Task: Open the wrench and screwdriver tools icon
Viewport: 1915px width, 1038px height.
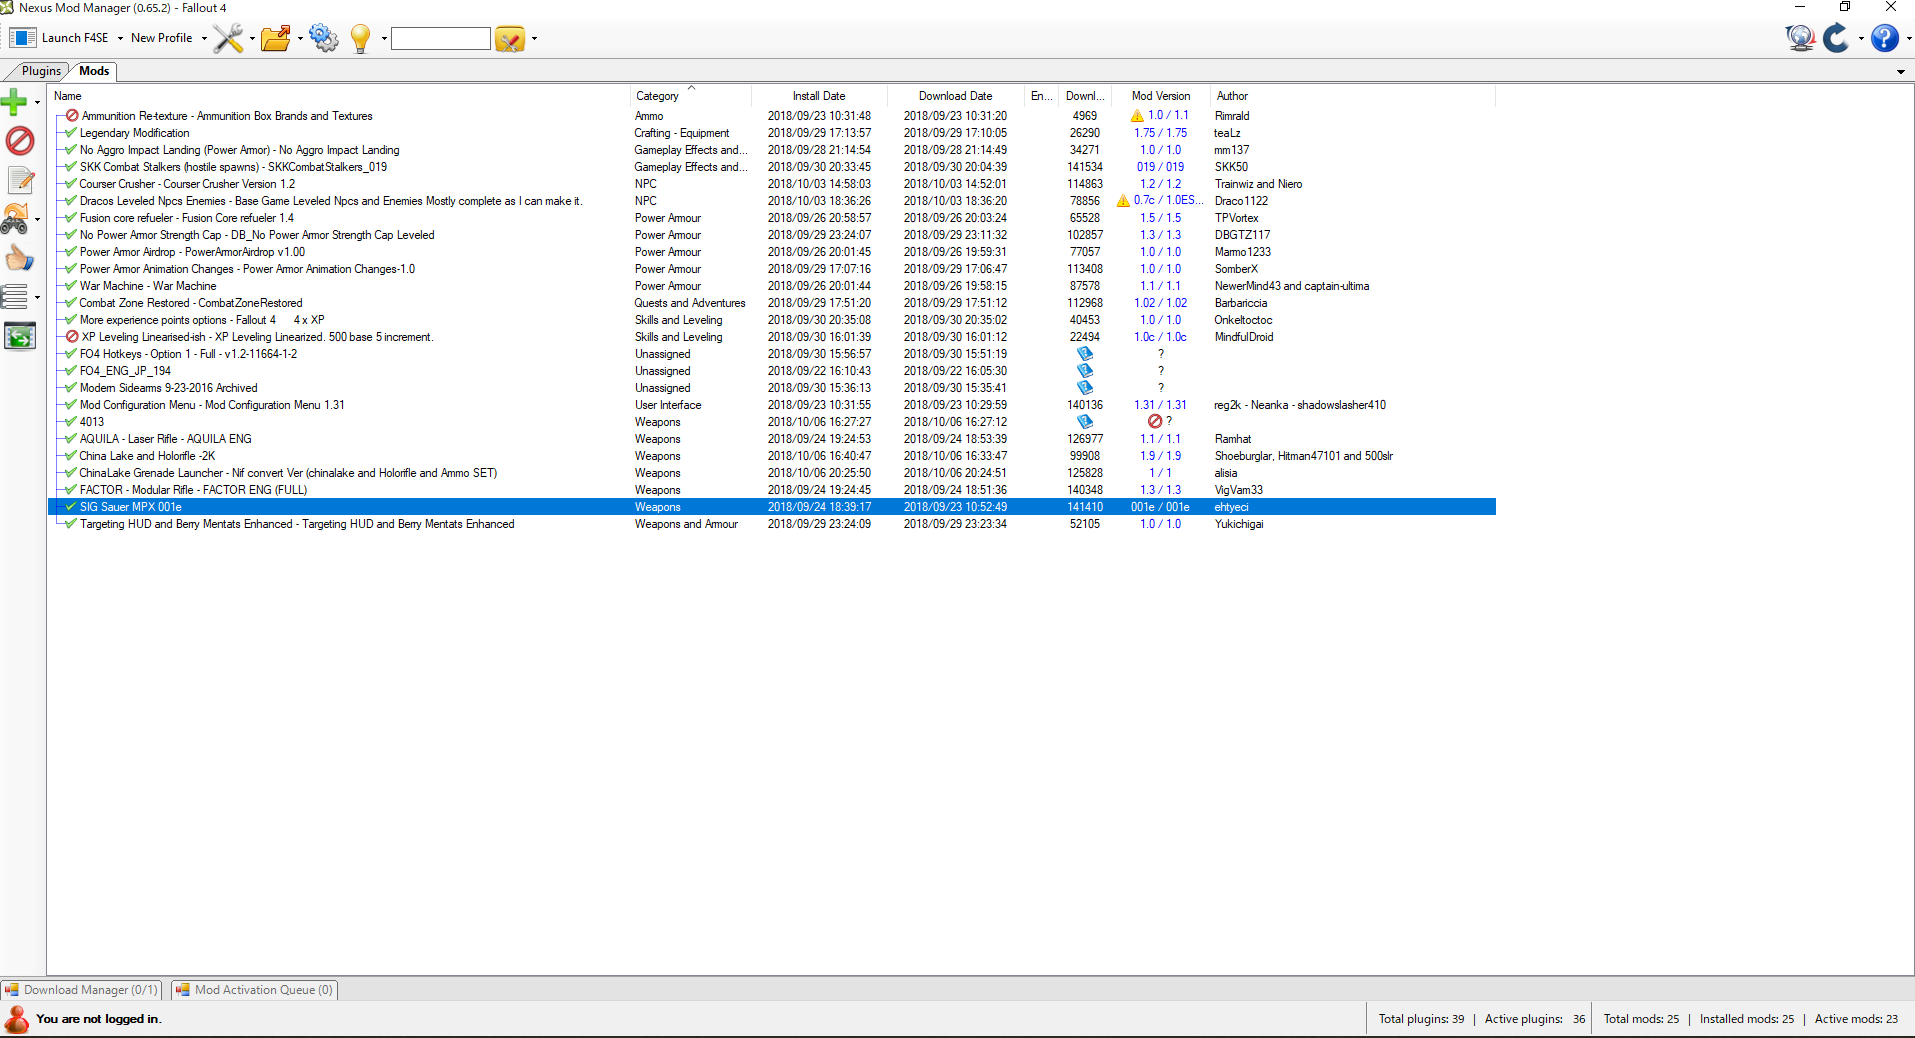Action: 228,38
